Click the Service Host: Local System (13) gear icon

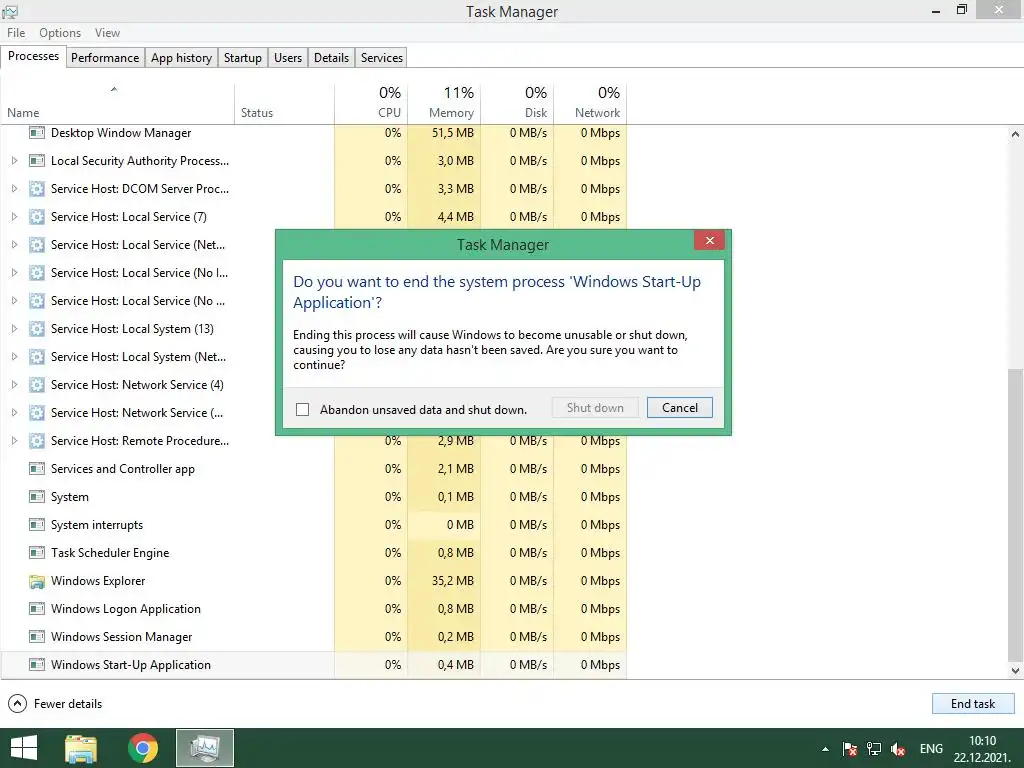(x=37, y=328)
